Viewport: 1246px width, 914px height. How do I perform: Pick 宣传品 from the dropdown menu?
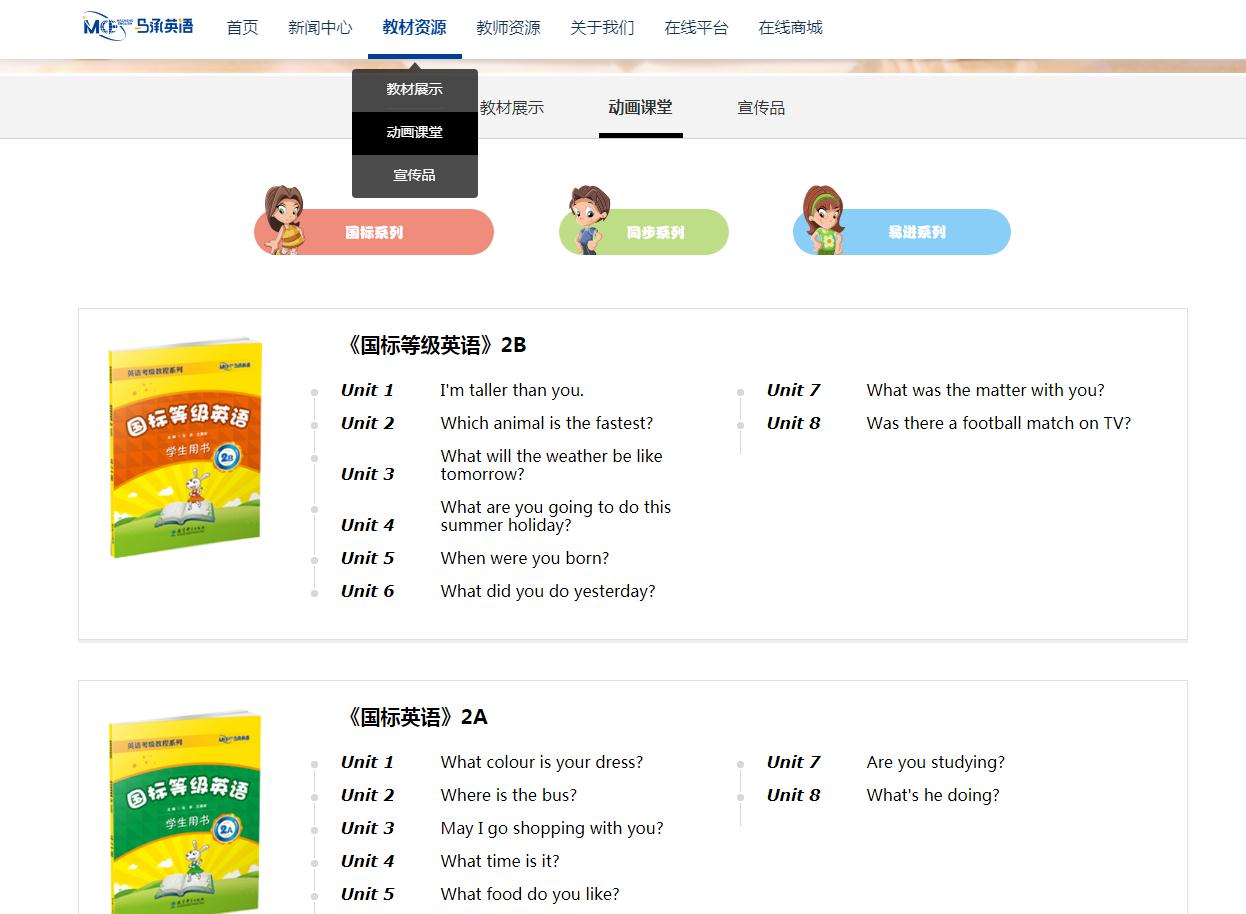click(415, 176)
